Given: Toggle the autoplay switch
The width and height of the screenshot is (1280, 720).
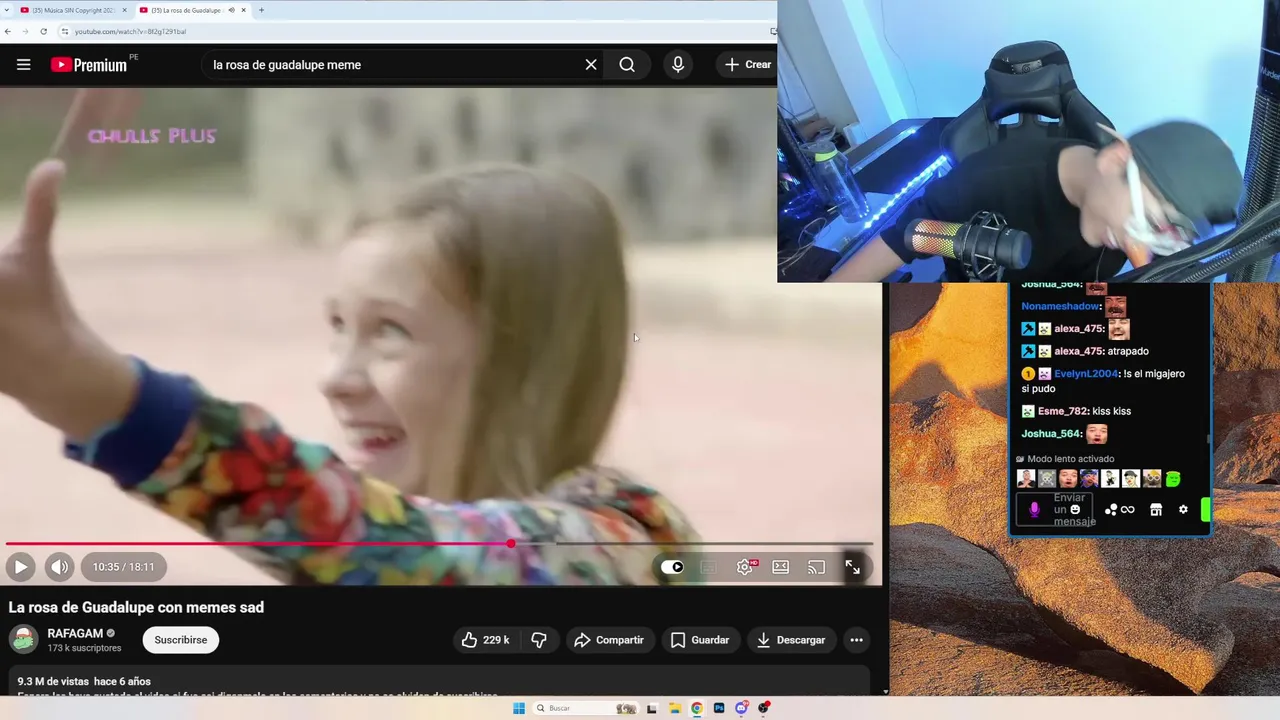Looking at the screenshot, I should click(x=672, y=567).
